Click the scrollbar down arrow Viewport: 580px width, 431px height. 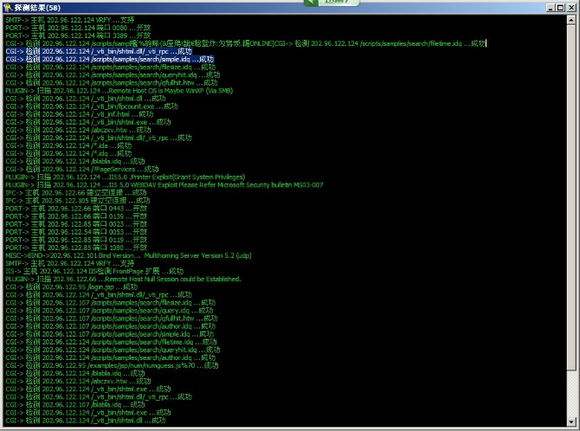572,421
